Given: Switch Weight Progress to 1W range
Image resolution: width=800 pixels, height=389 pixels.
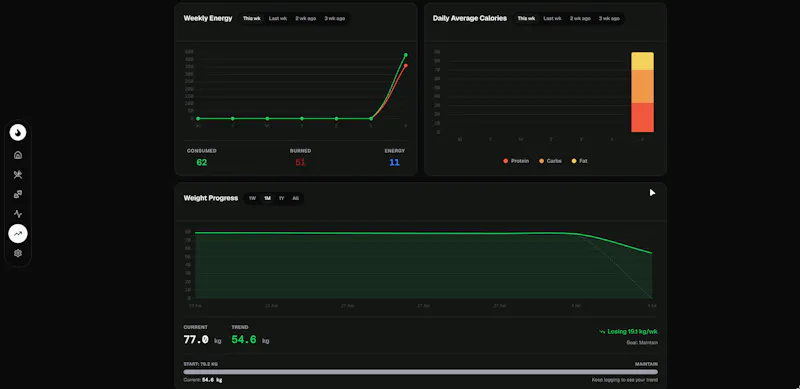Looking at the screenshot, I should 252,198.
